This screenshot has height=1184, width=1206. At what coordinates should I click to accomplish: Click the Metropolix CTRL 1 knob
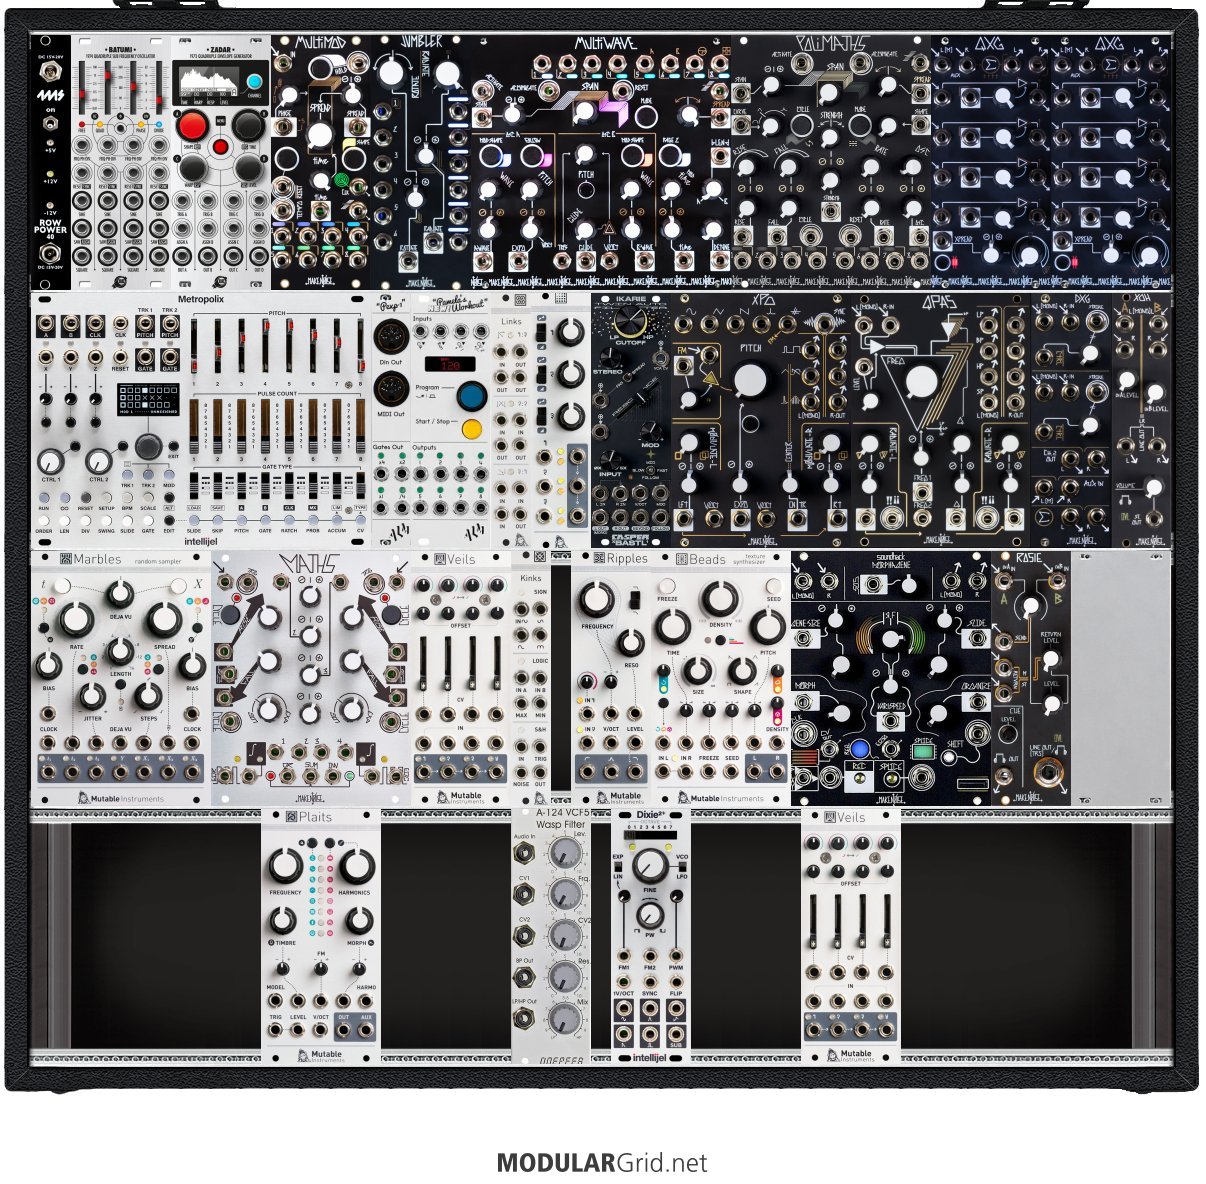pyautogui.click(x=51, y=461)
